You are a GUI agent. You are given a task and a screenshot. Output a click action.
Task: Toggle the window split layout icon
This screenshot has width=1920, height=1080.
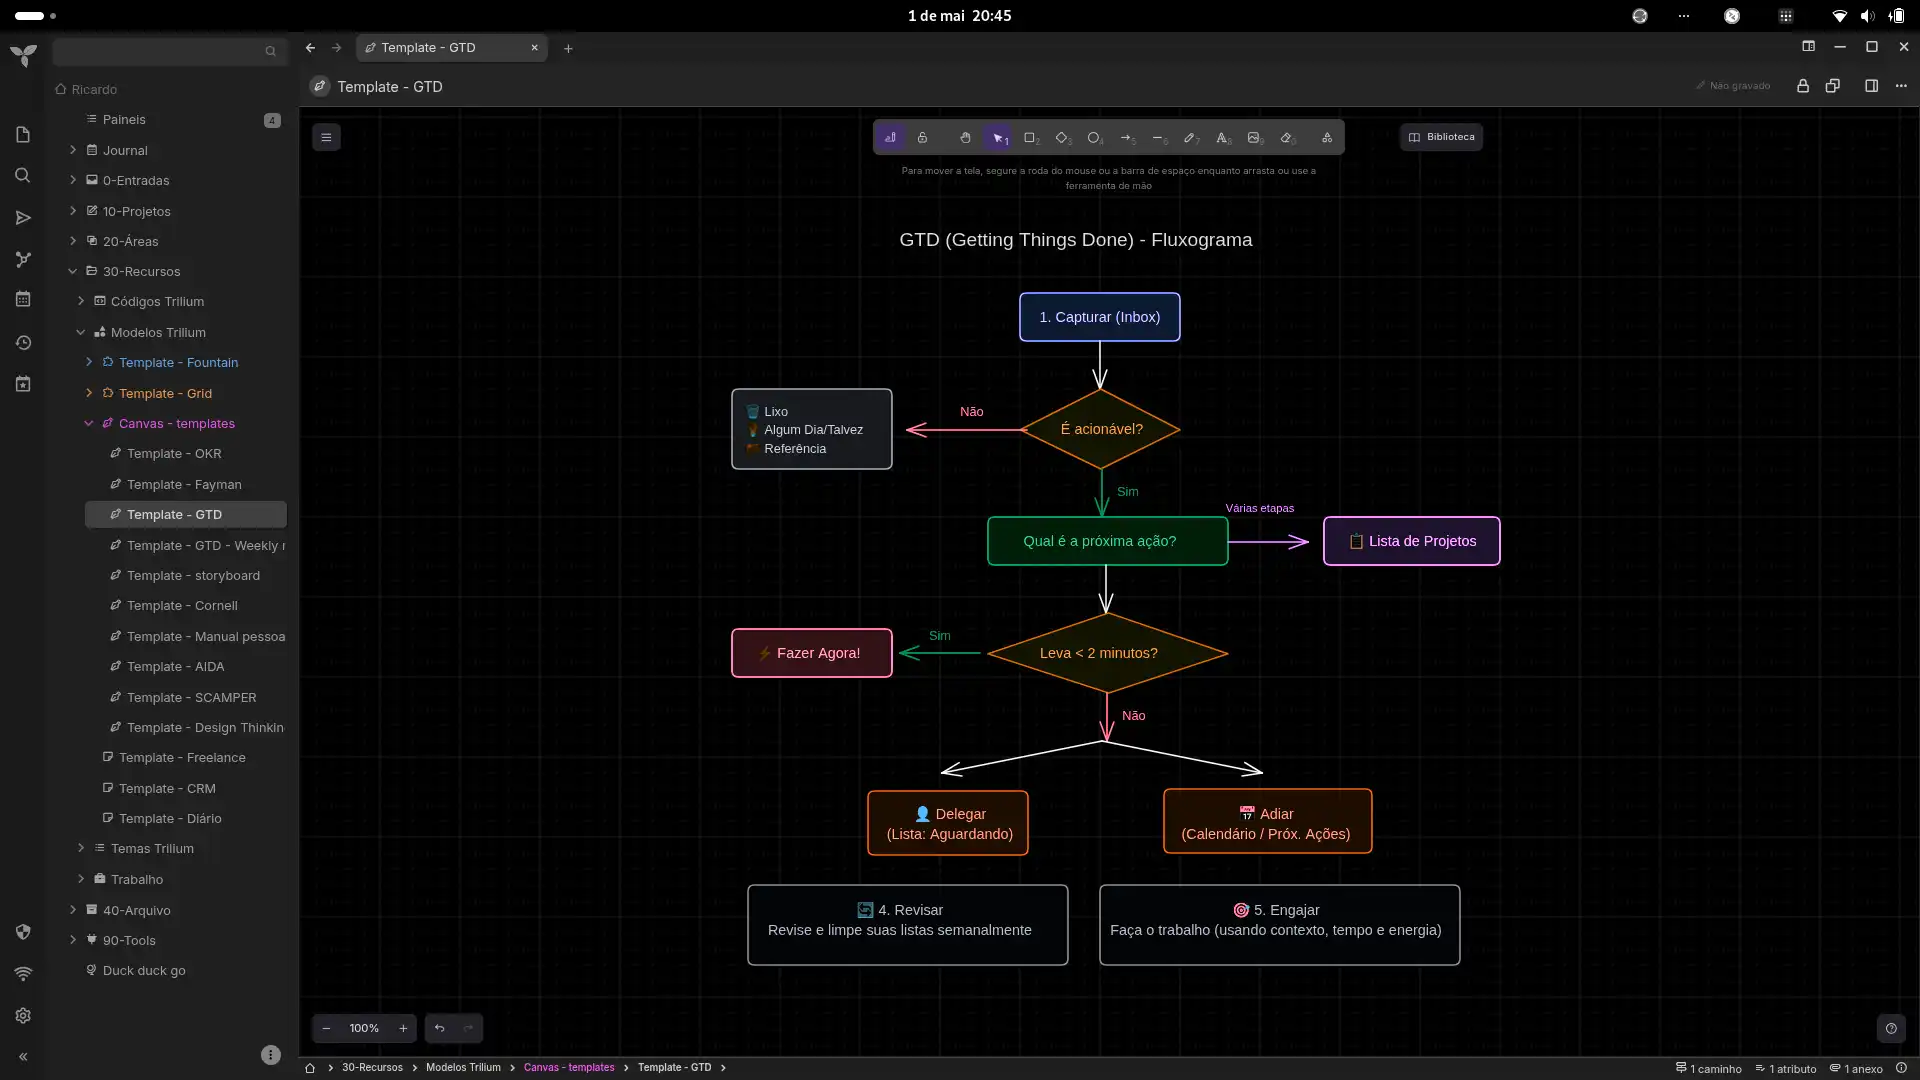pos(1808,46)
